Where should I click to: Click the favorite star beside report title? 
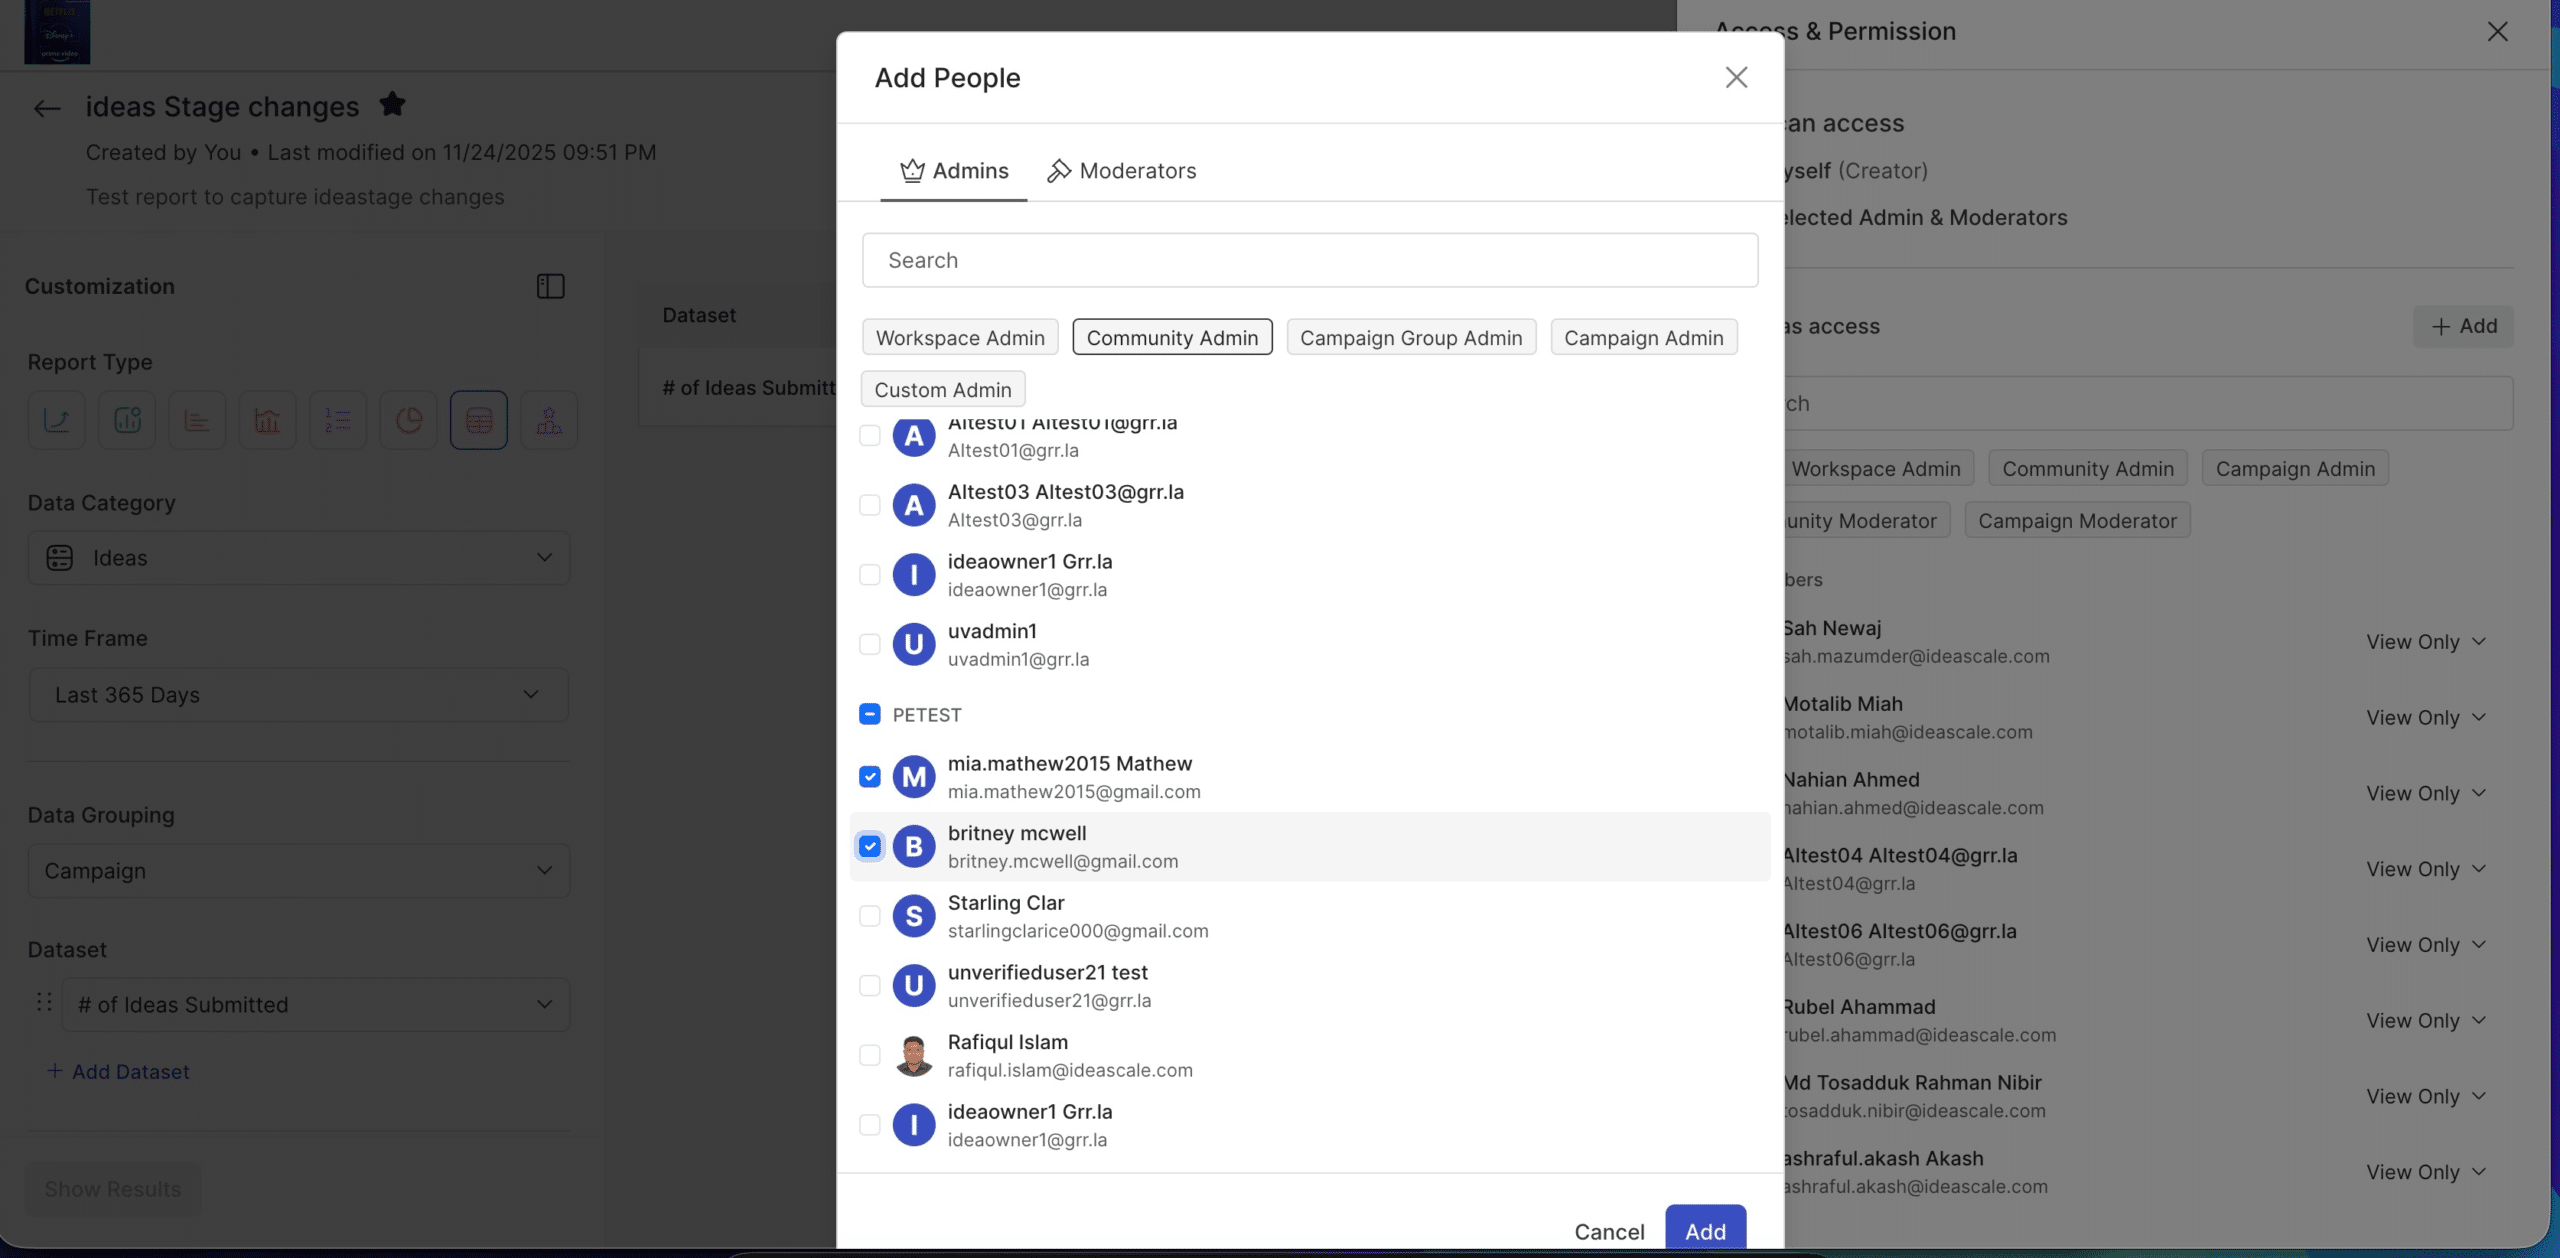(x=392, y=104)
